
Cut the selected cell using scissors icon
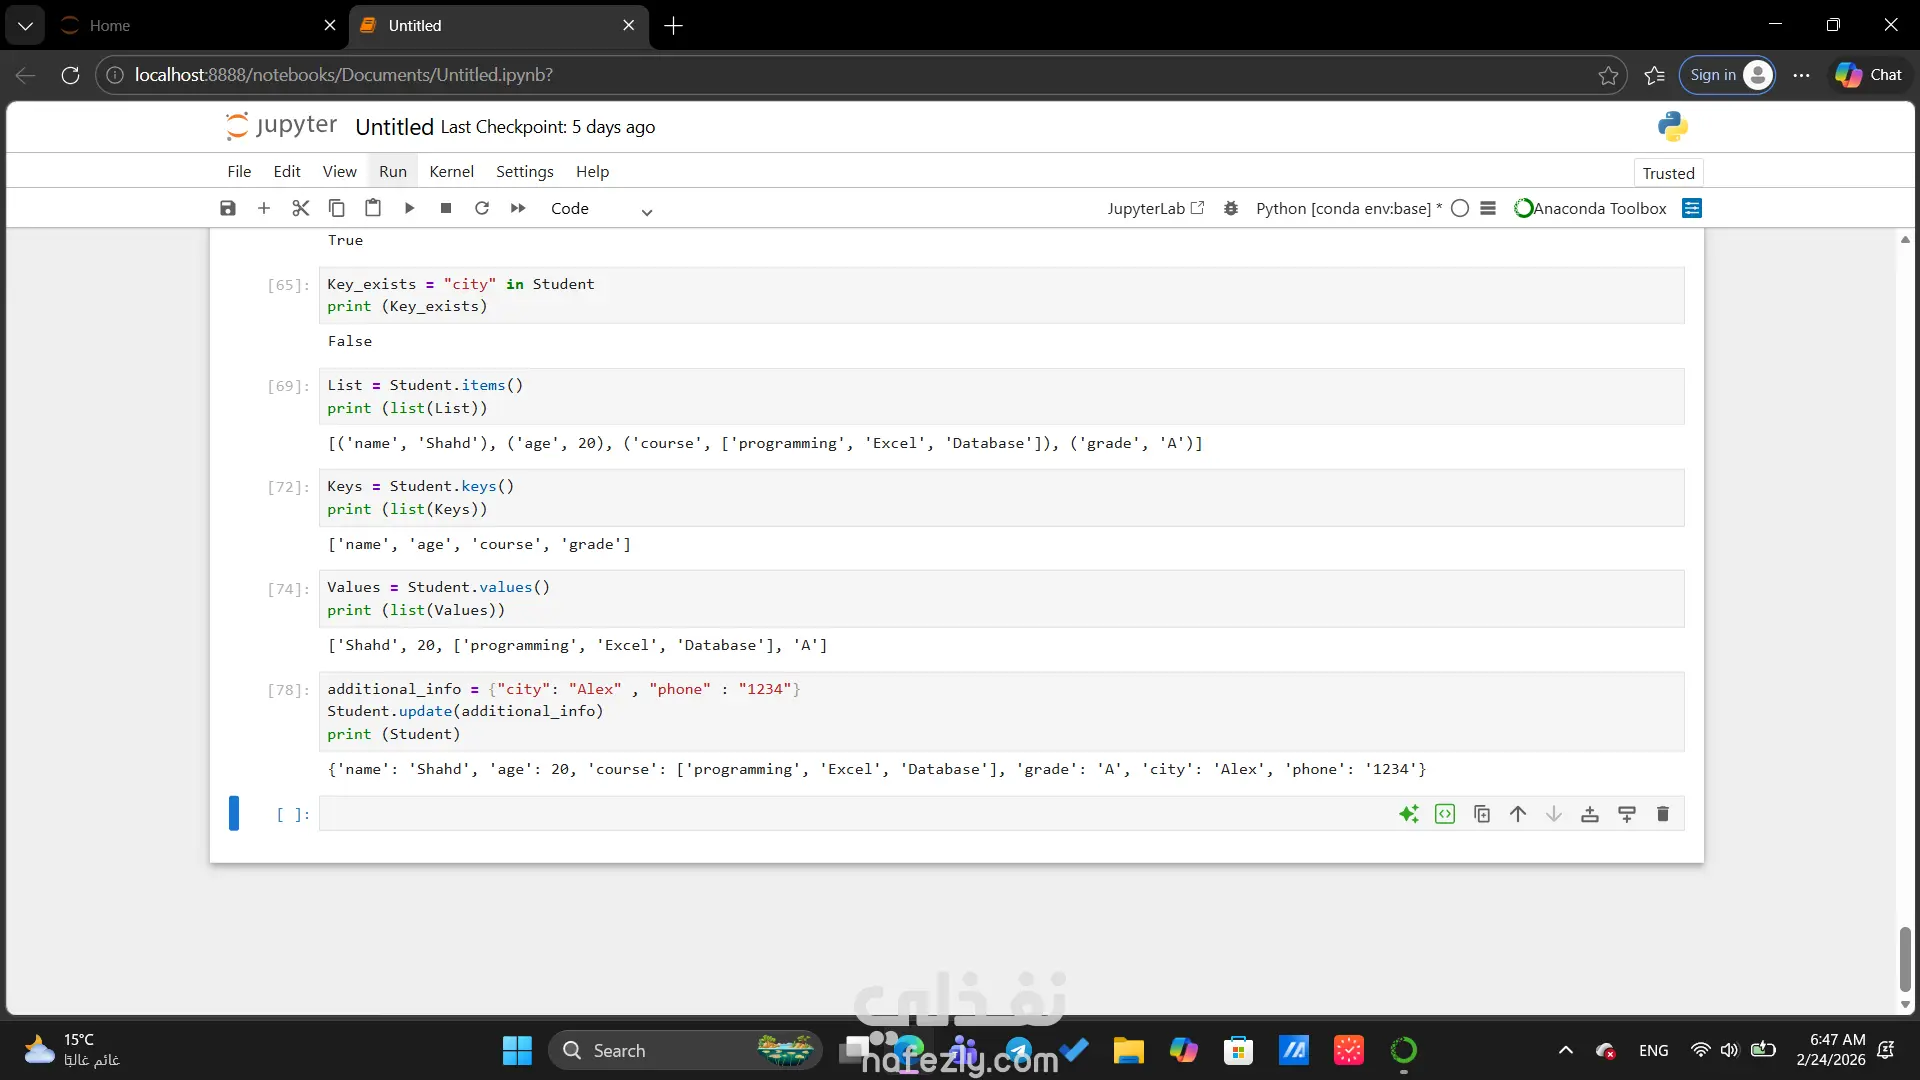[300, 208]
